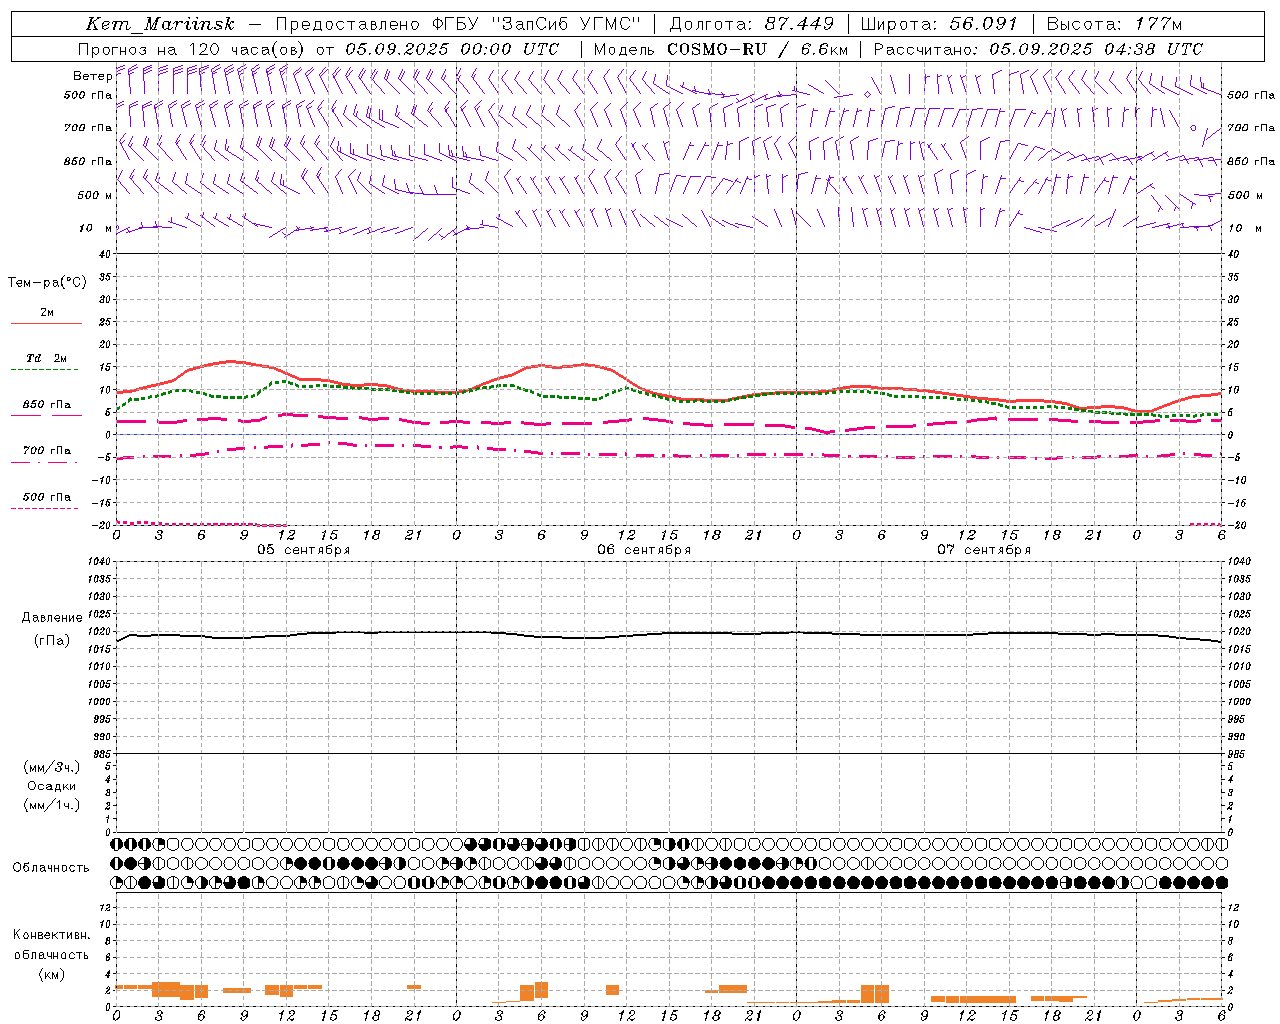Click the 'Долгота: 87.449' longitude value
Screen dimensions: 1280x1024
(751, 24)
